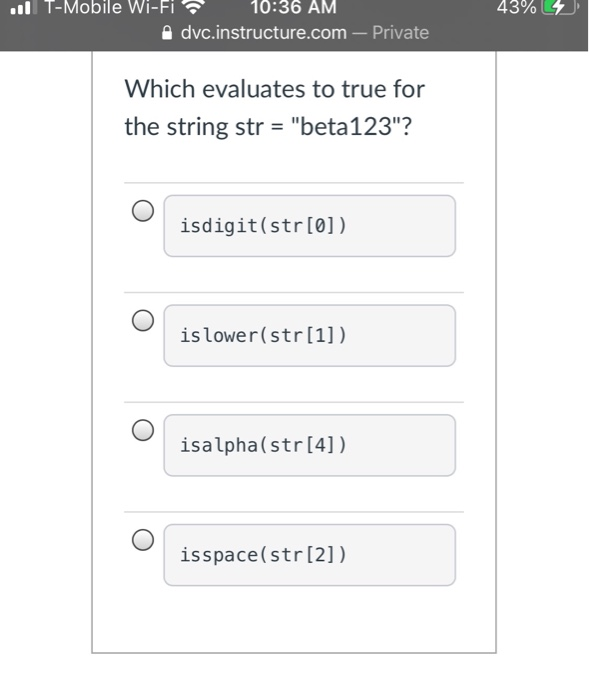Select the isalpha(str[4]) radio button

tap(143, 430)
